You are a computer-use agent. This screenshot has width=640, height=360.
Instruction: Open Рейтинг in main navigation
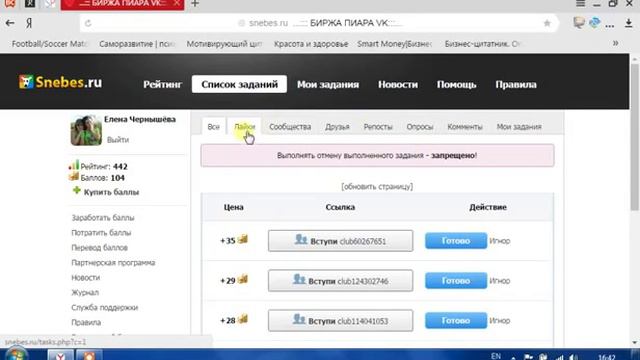(162, 84)
